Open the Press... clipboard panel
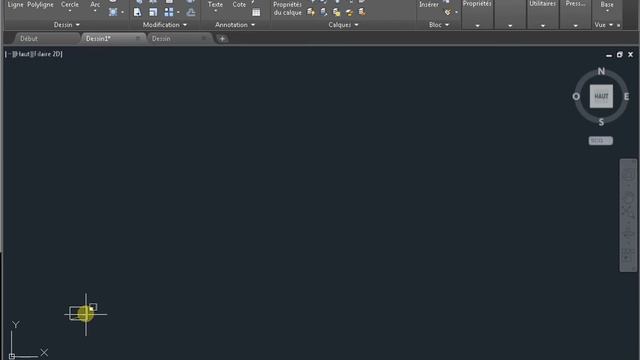Viewport: 640px width, 360px height. [x=575, y=4]
